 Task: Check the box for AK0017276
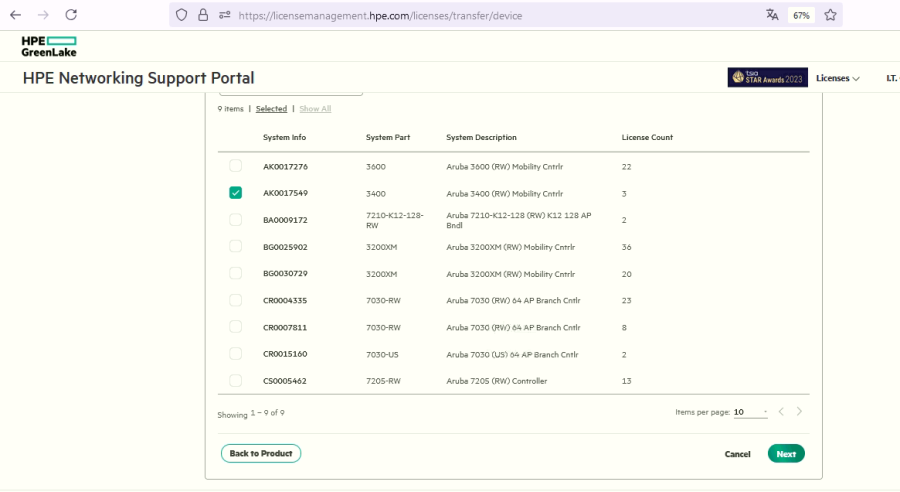(x=236, y=166)
